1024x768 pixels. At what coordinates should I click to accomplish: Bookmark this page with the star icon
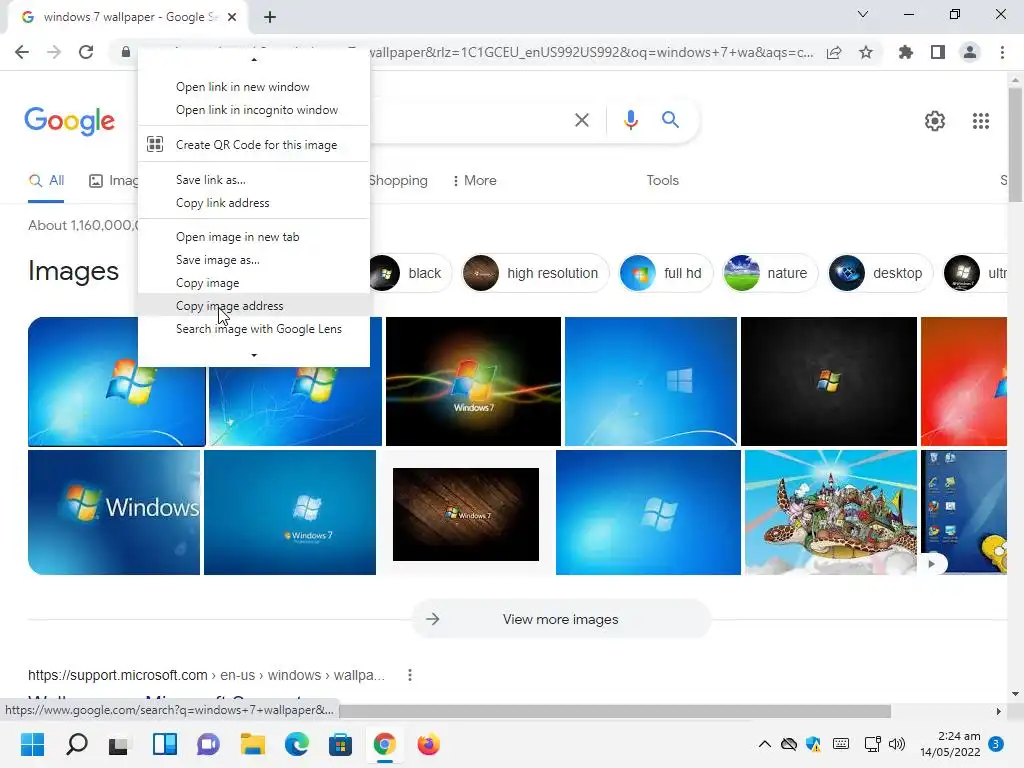[866, 52]
